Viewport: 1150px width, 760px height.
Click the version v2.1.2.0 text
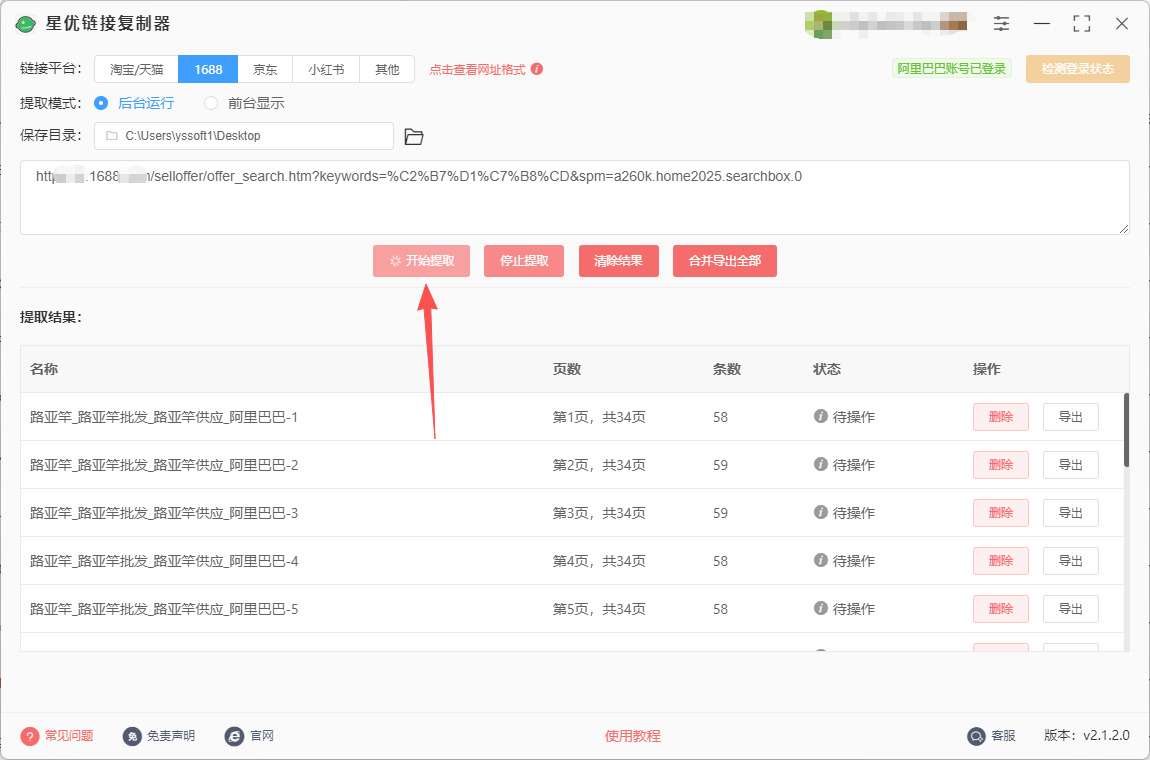coord(1107,736)
